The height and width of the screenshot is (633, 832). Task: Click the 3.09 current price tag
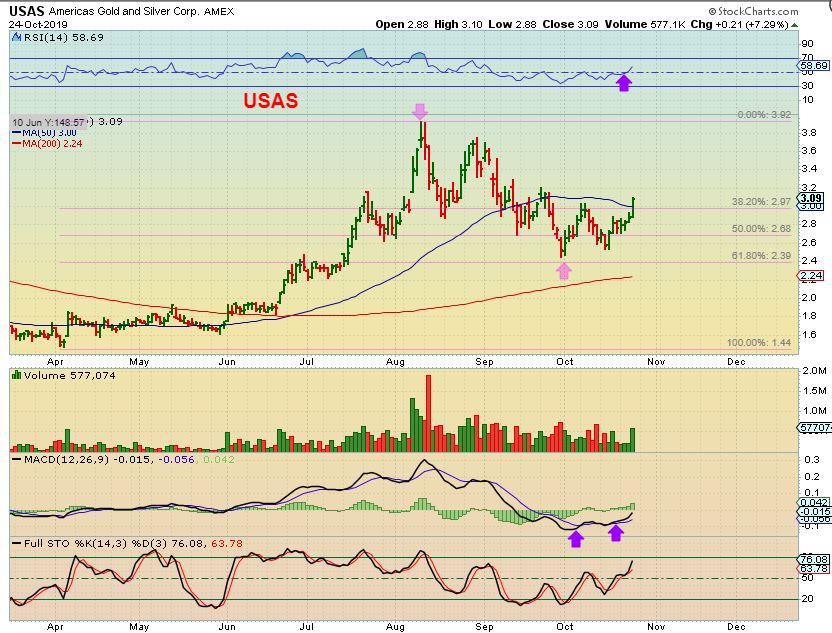click(812, 198)
